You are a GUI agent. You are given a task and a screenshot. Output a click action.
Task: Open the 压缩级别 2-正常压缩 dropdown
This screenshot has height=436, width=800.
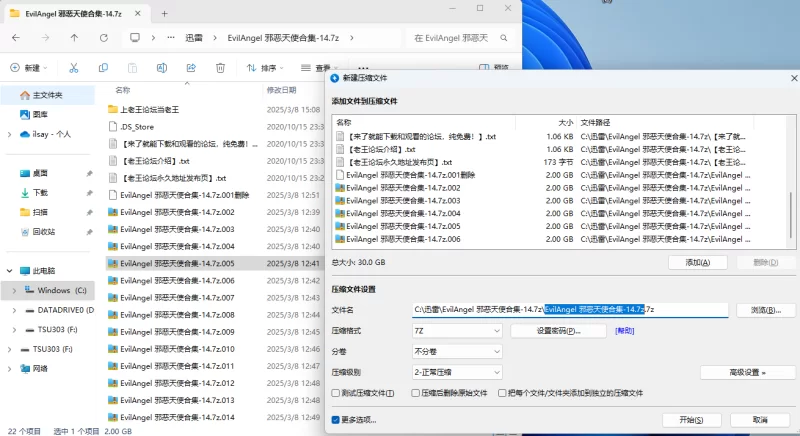[x=457, y=372]
